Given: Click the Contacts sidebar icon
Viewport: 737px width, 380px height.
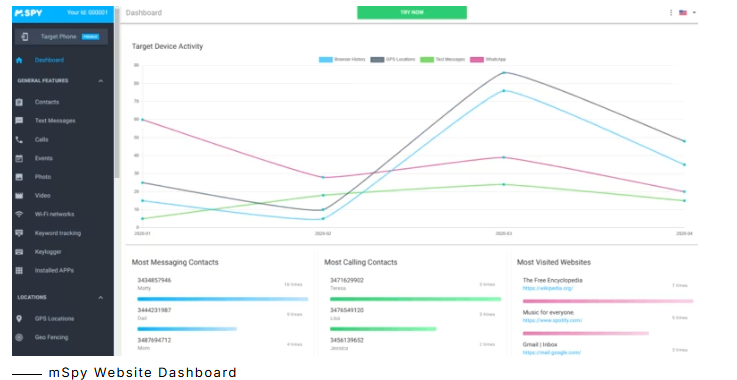Looking at the screenshot, I should coord(19,102).
